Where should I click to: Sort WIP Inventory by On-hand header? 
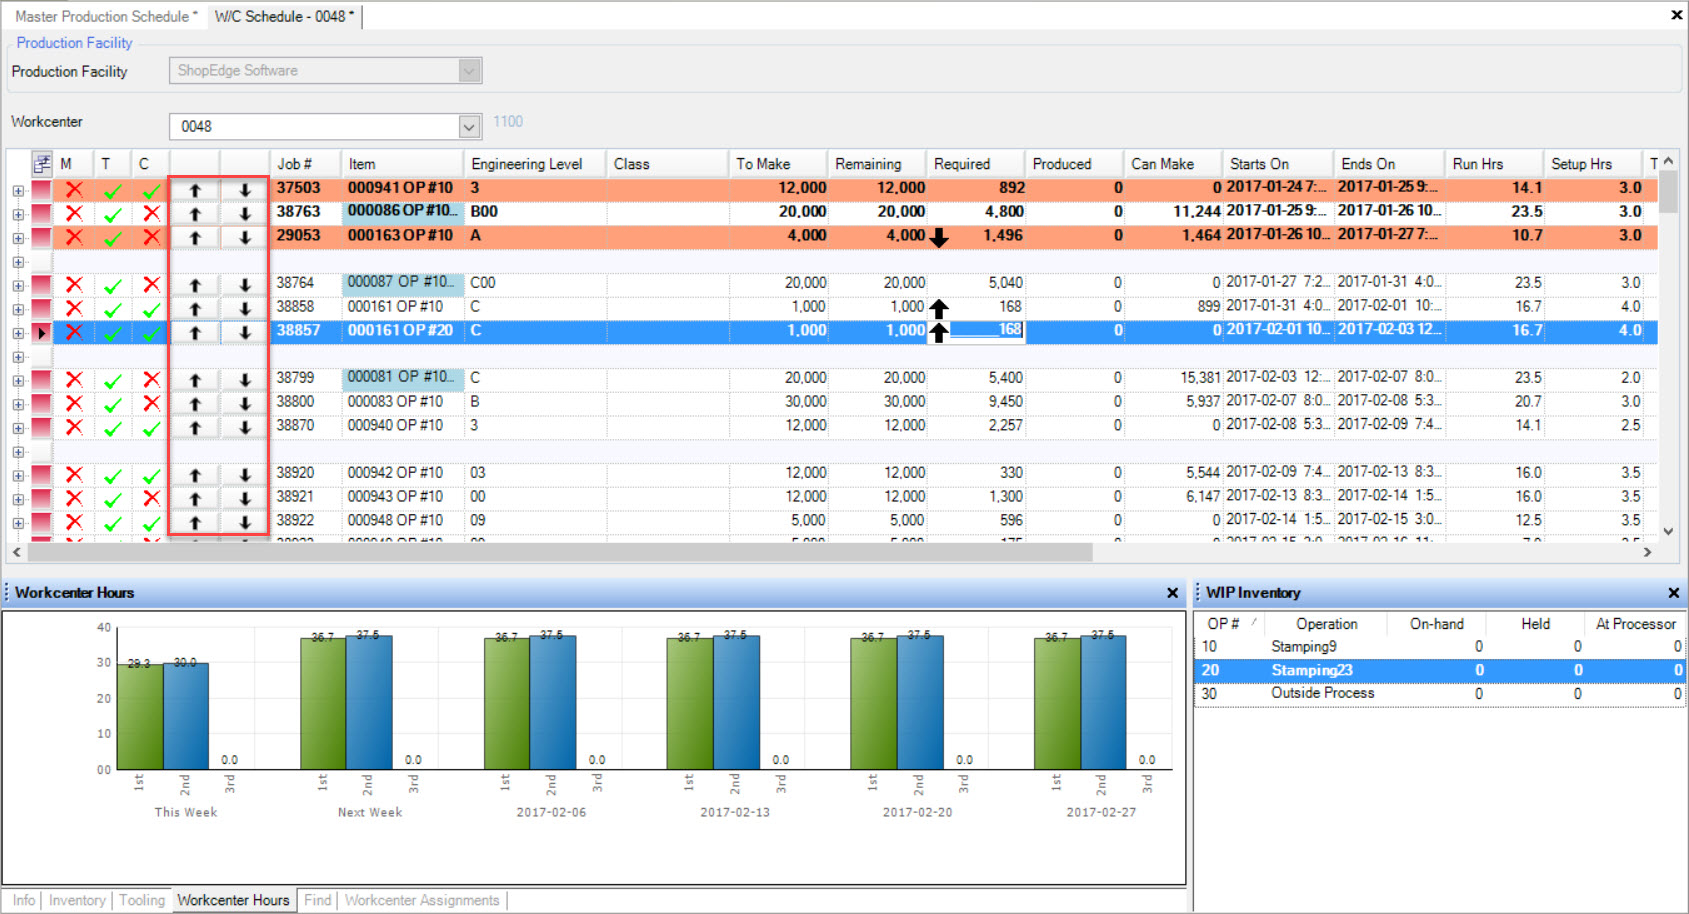pos(1436,623)
